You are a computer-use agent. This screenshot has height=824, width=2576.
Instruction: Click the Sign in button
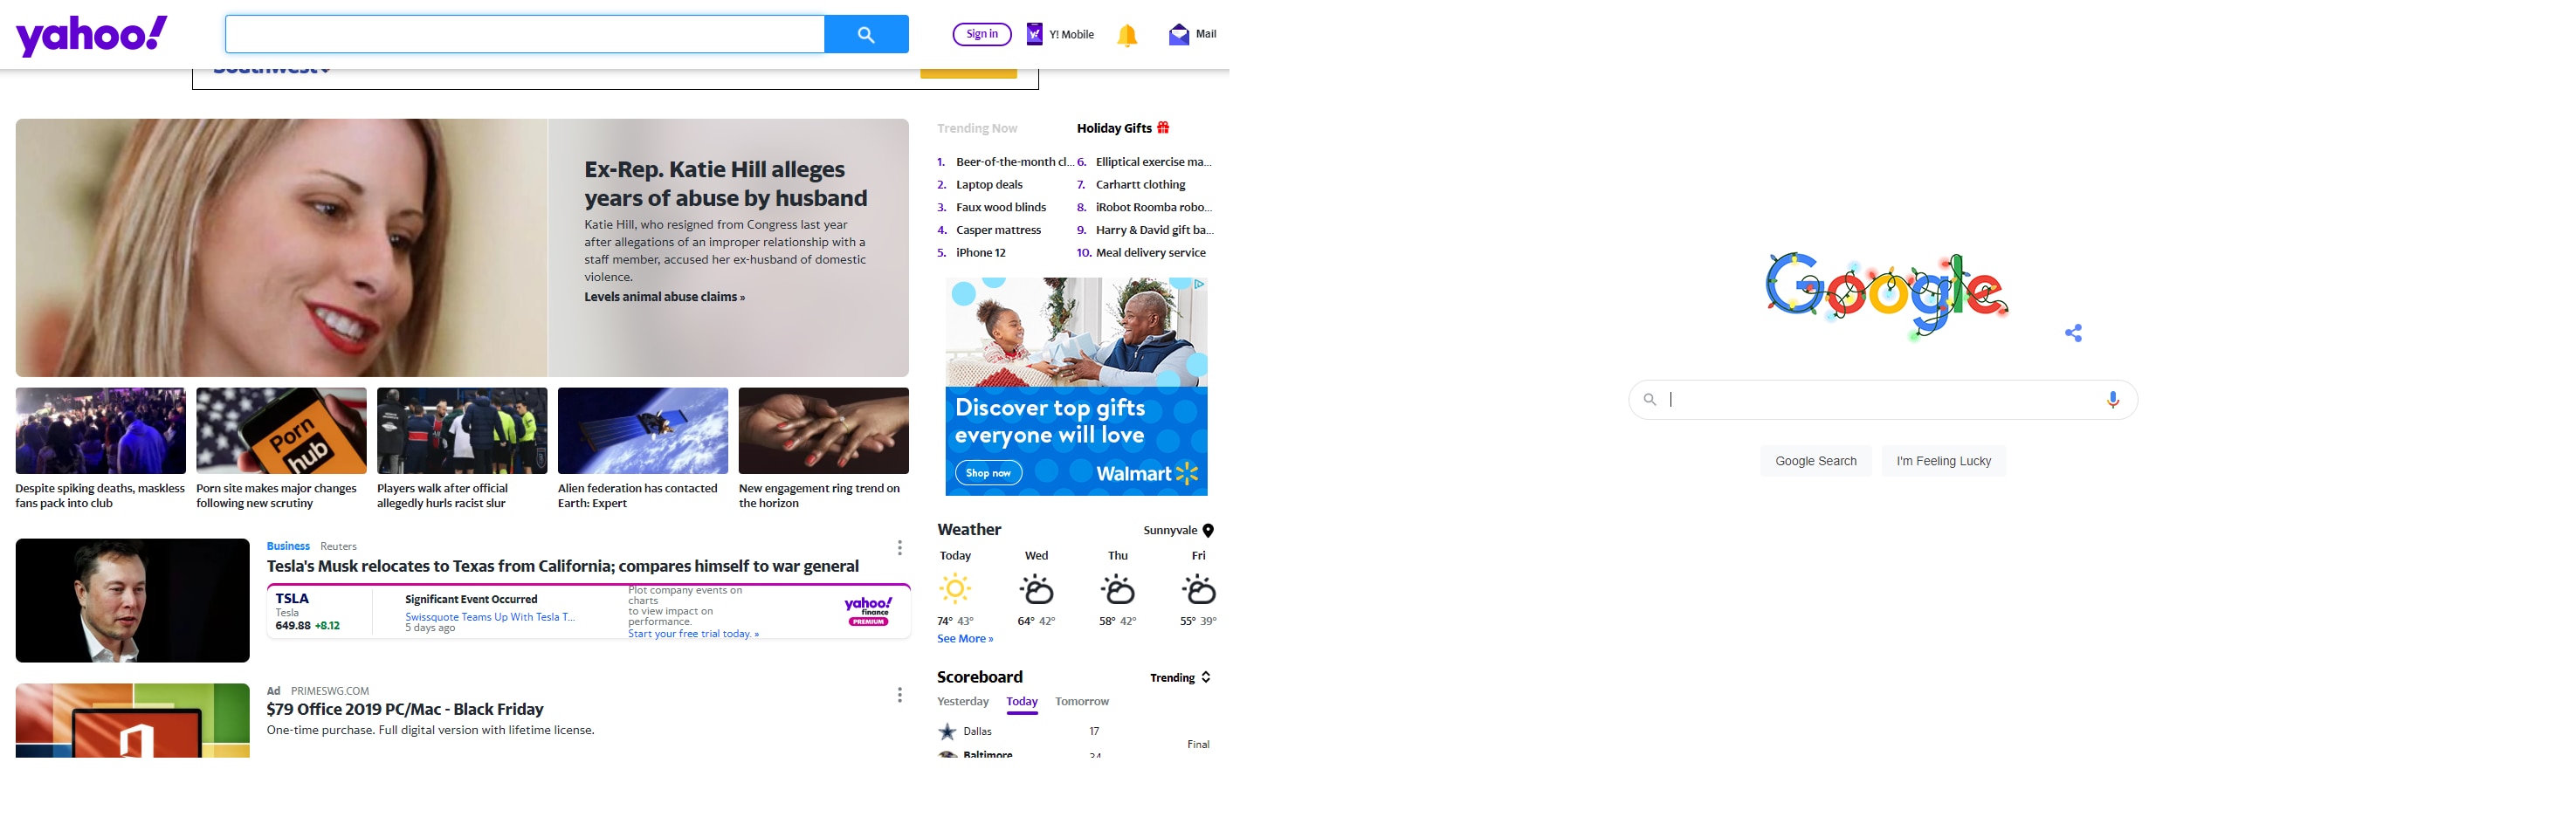pyautogui.click(x=982, y=34)
